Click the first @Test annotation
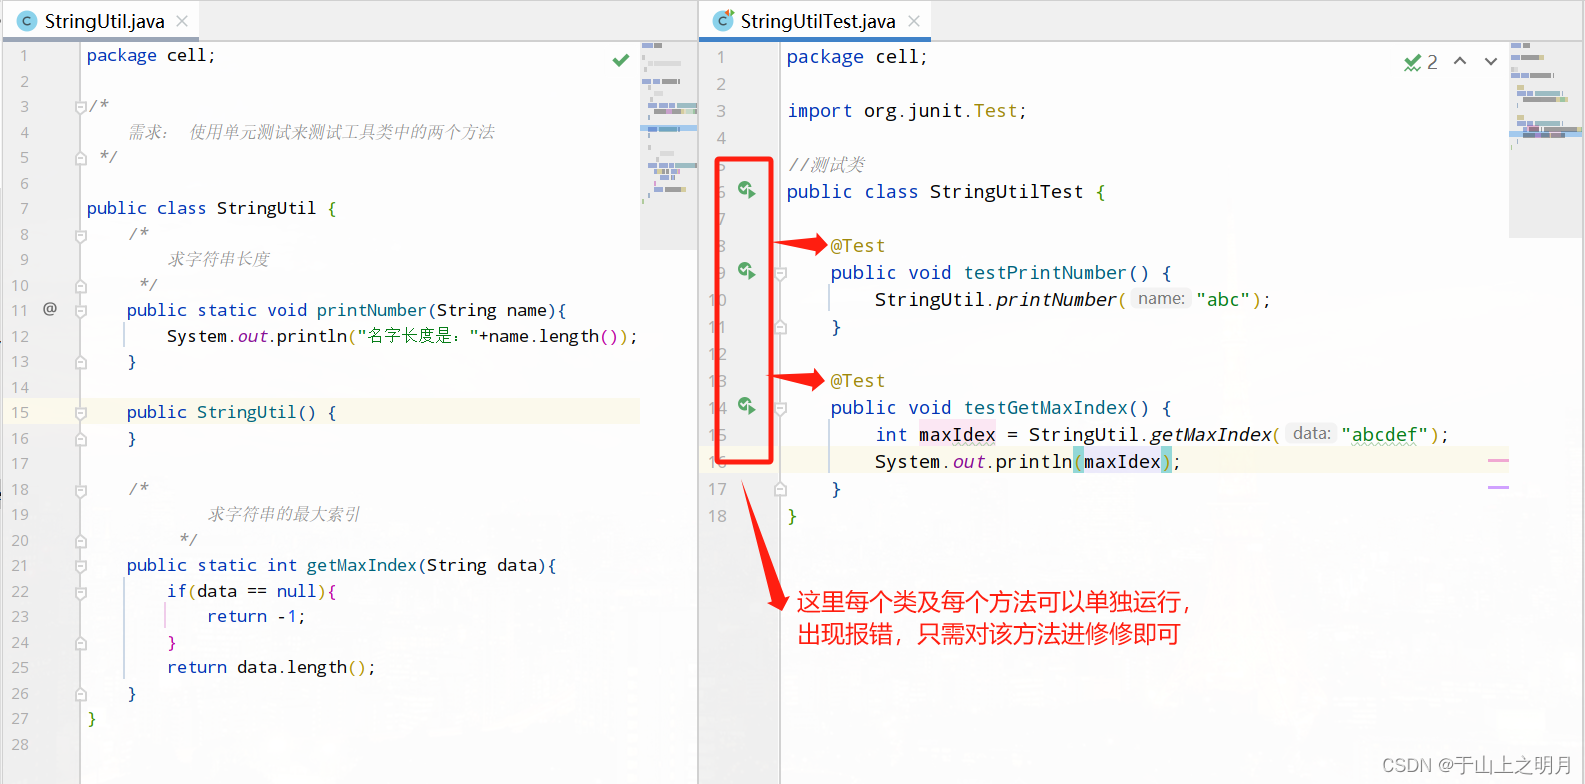The width and height of the screenshot is (1585, 784). coord(858,246)
